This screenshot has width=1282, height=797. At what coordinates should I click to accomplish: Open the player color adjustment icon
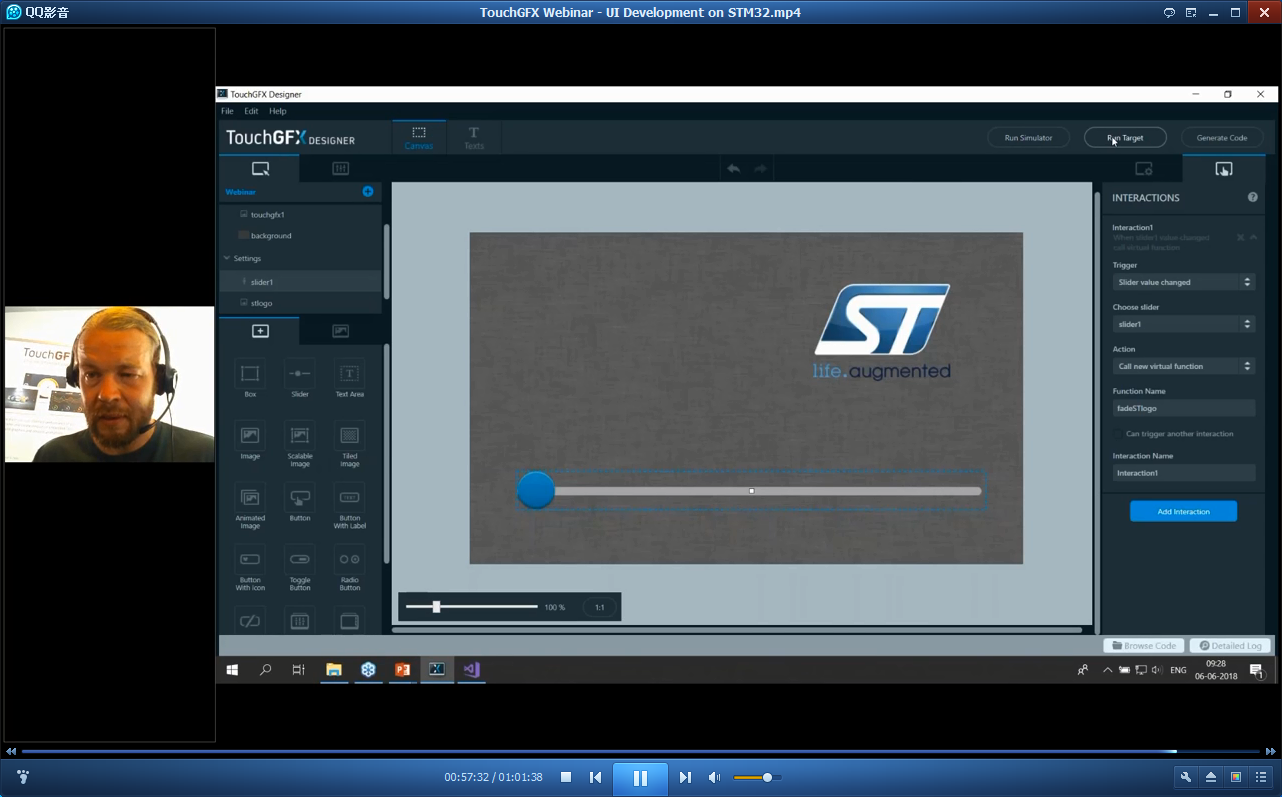click(x=1236, y=777)
